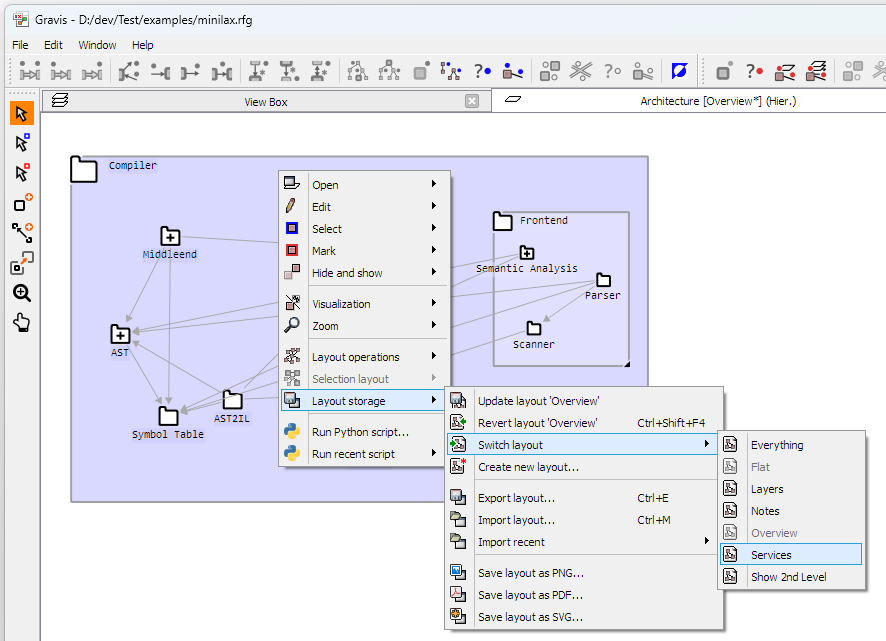Open the Help menu
Screen dimensions: 886x641
(x=142, y=45)
